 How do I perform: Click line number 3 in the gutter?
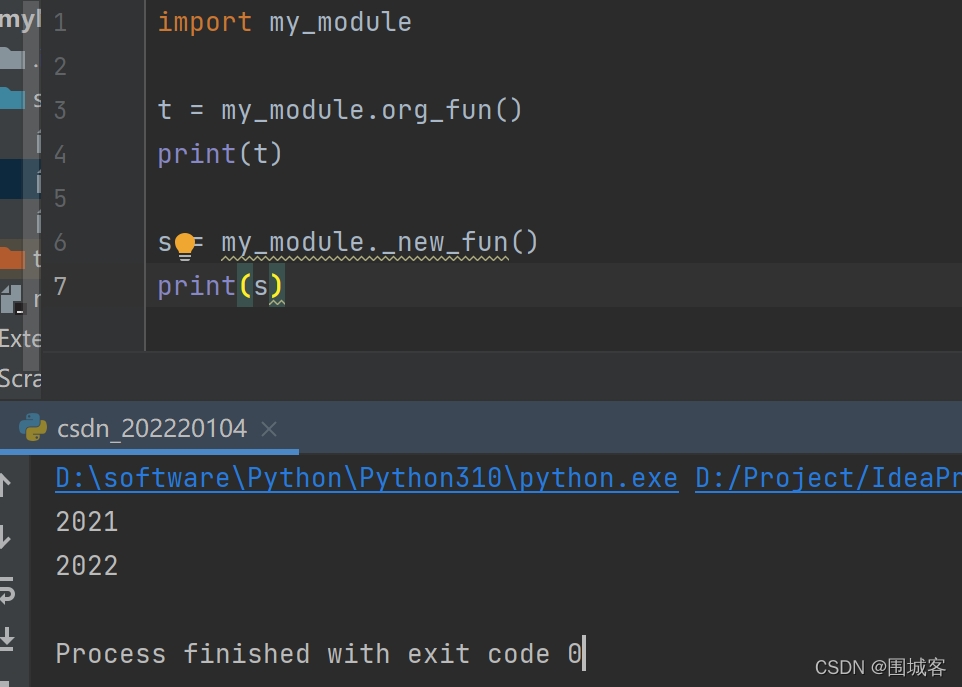[x=60, y=110]
